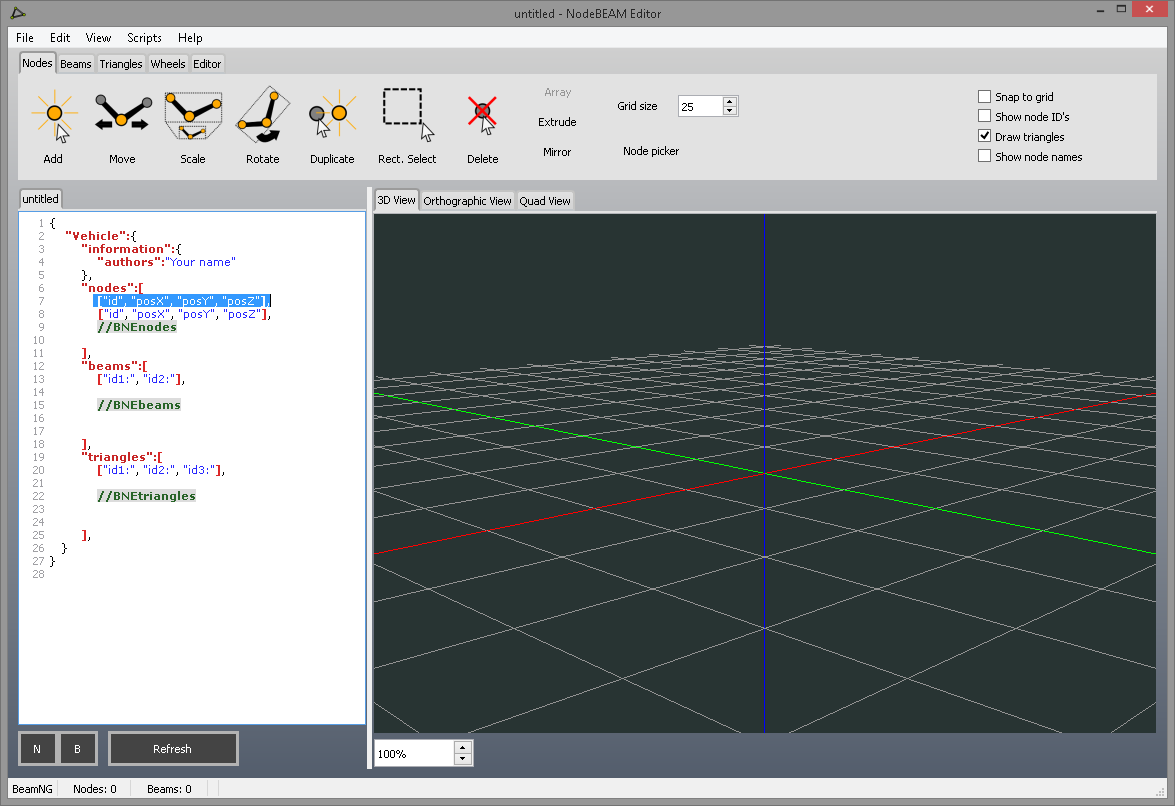1175x806 pixels.
Task: Click the "triangles":[ line in code
Action: tap(121, 457)
